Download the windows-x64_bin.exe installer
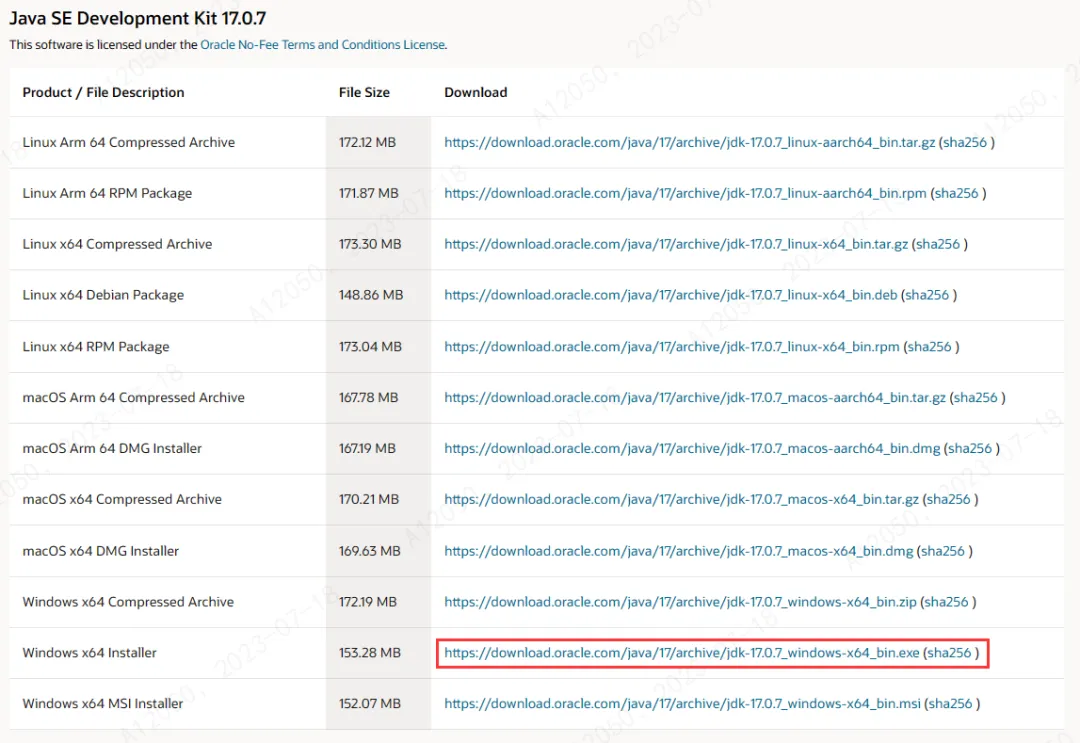 click(682, 653)
